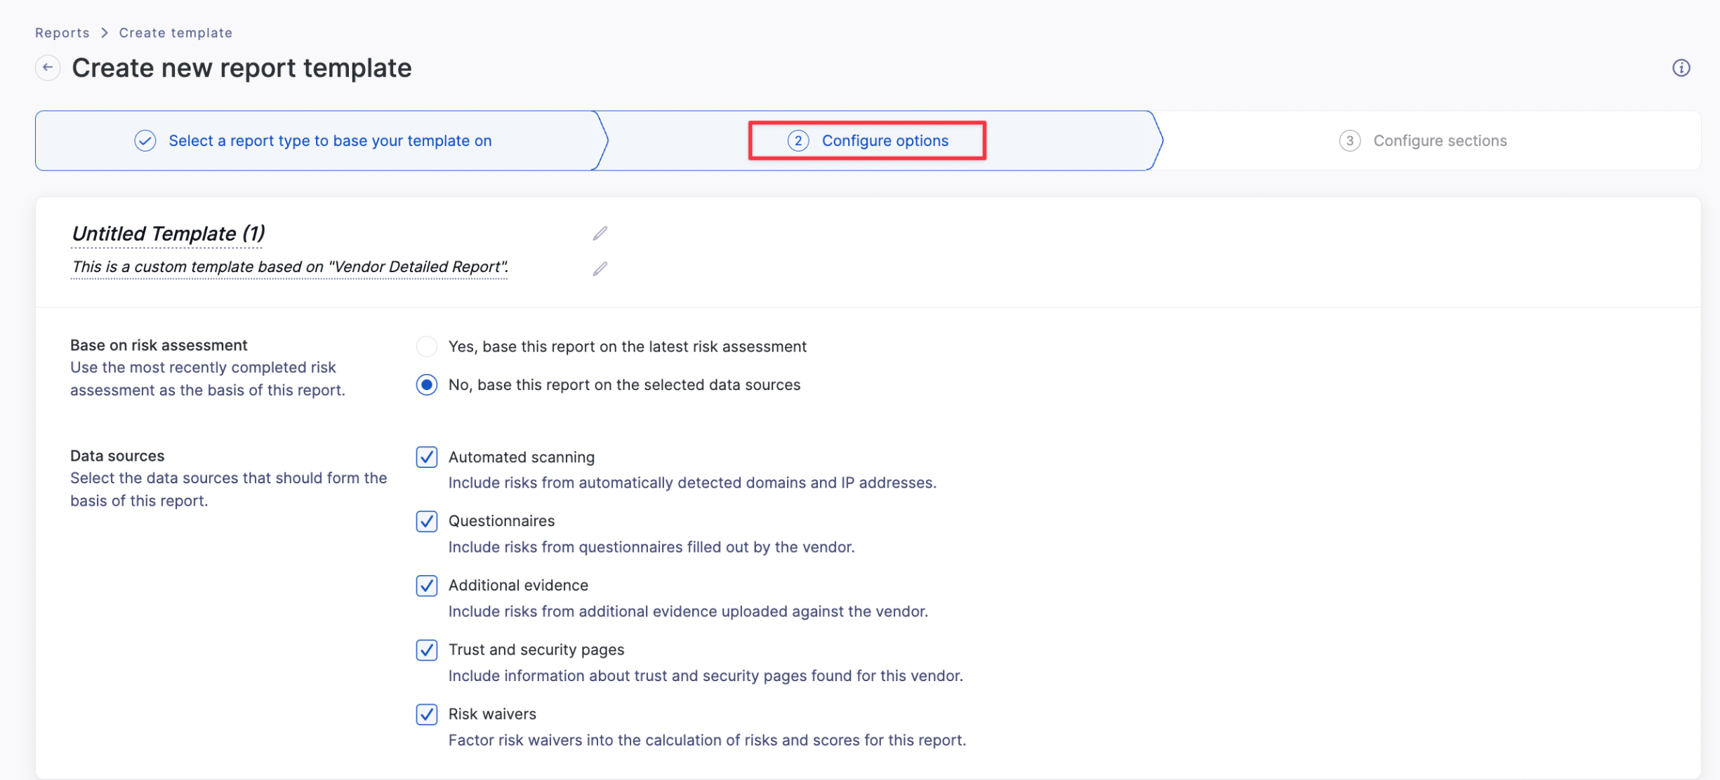Click the back arrow beside the page title
Image resolution: width=1720 pixels, height=780 pixels.
(x=47, y=67)
